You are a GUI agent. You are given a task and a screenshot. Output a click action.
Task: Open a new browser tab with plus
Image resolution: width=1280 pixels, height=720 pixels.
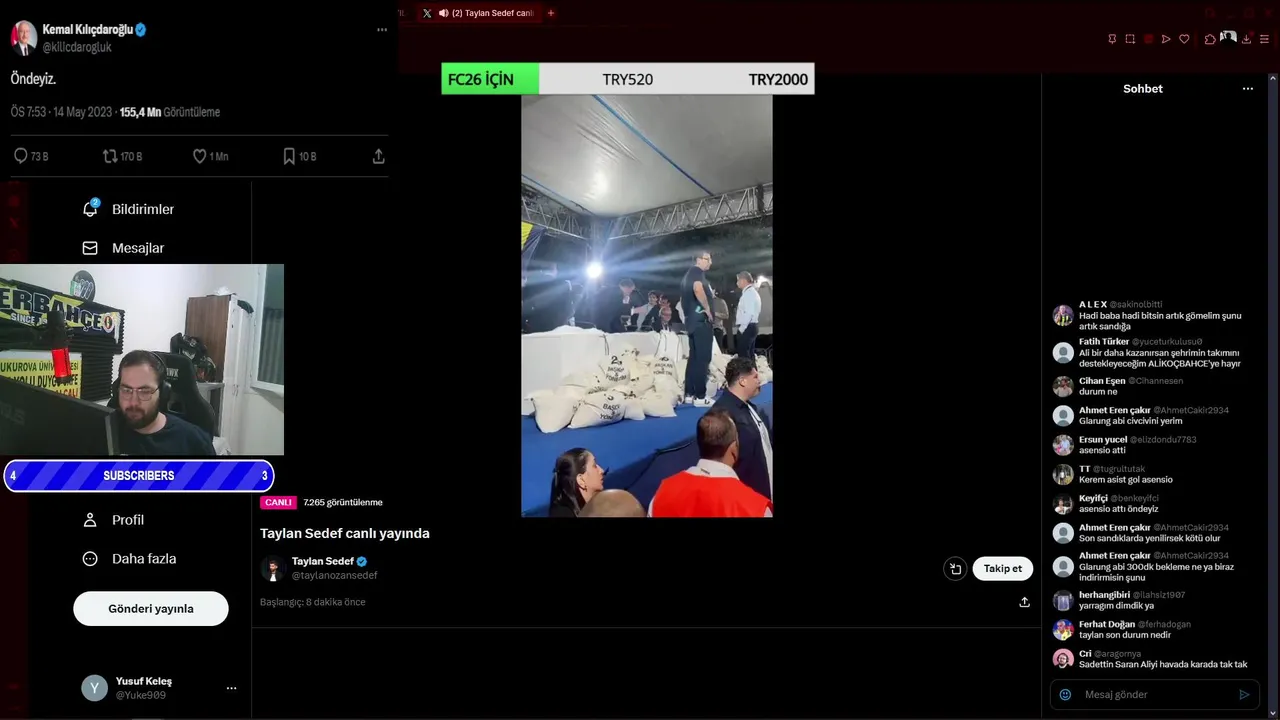(550, 13)
